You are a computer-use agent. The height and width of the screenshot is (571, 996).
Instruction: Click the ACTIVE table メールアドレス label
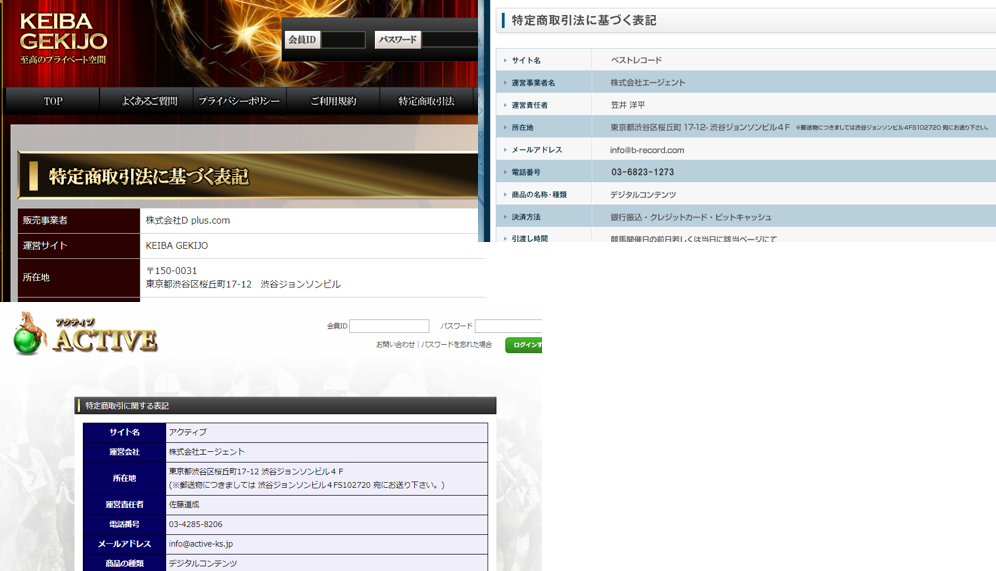(x=124, y=544)
